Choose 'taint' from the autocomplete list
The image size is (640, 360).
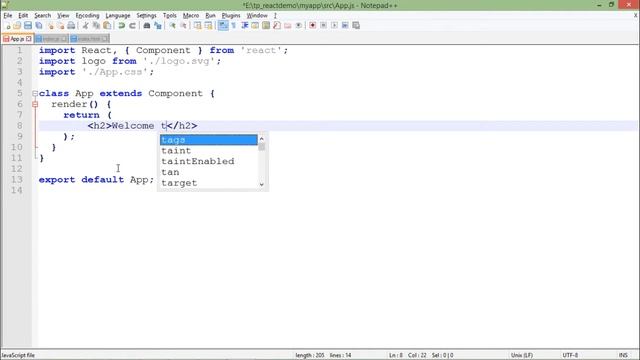click(209, 151)
